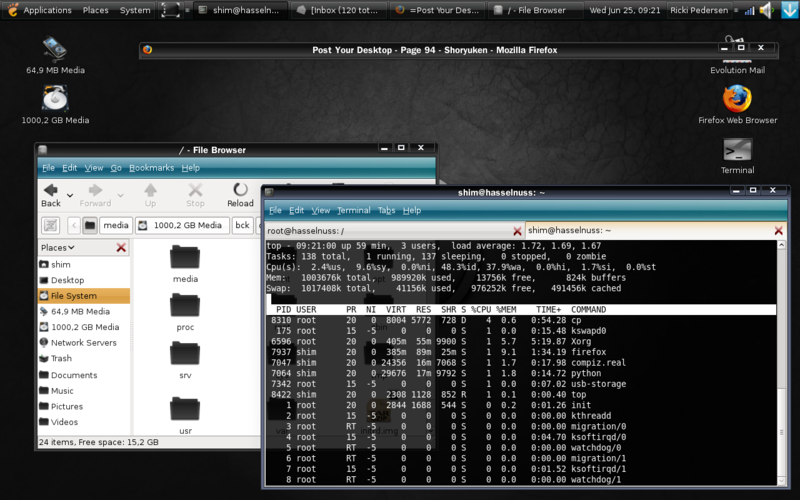The width and height of the screenshot is (800, 500).
Task: Click Ricki Pedersen user switcher
Action: 699,10
